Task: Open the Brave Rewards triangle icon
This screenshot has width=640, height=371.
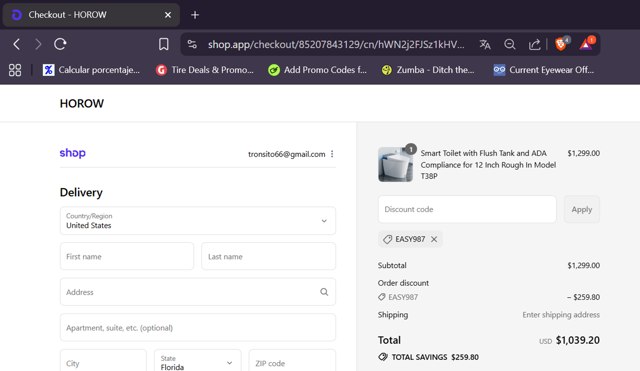Action: [587, 43]
